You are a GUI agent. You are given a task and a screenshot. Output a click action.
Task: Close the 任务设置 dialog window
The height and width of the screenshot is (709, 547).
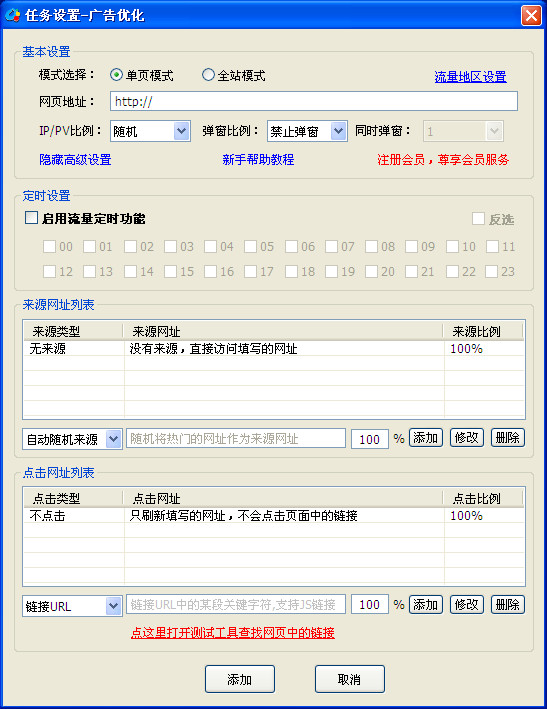[x=531, y=15]
